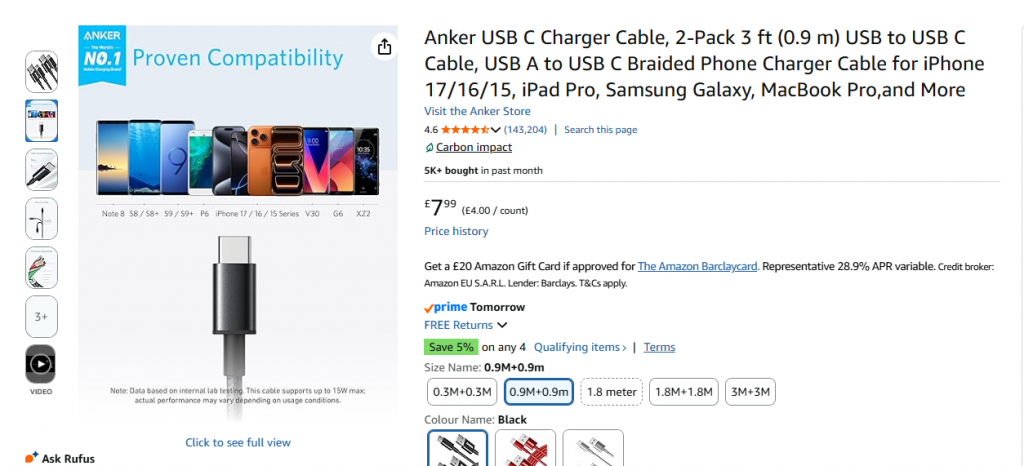Select the red cable colour swatch
Screen dimensions: 1024x466
coord(525,449)
